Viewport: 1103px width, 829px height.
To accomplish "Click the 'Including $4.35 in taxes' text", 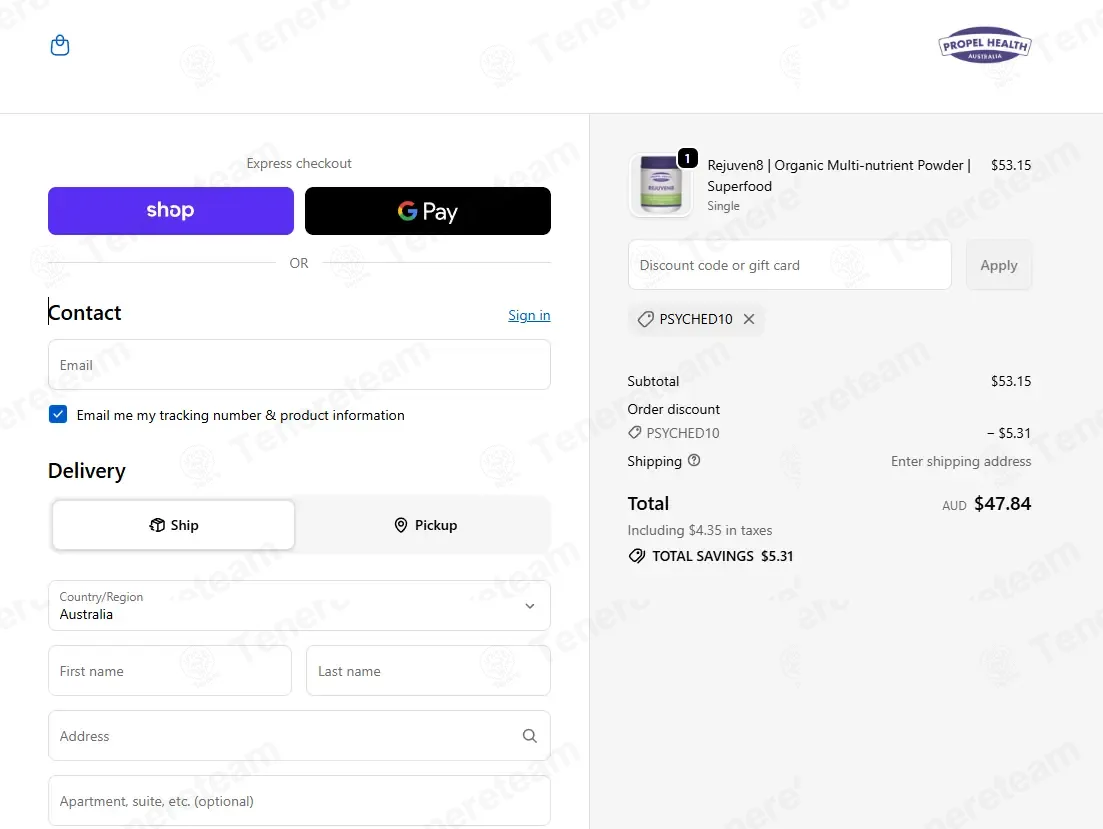I will (700, 530).
